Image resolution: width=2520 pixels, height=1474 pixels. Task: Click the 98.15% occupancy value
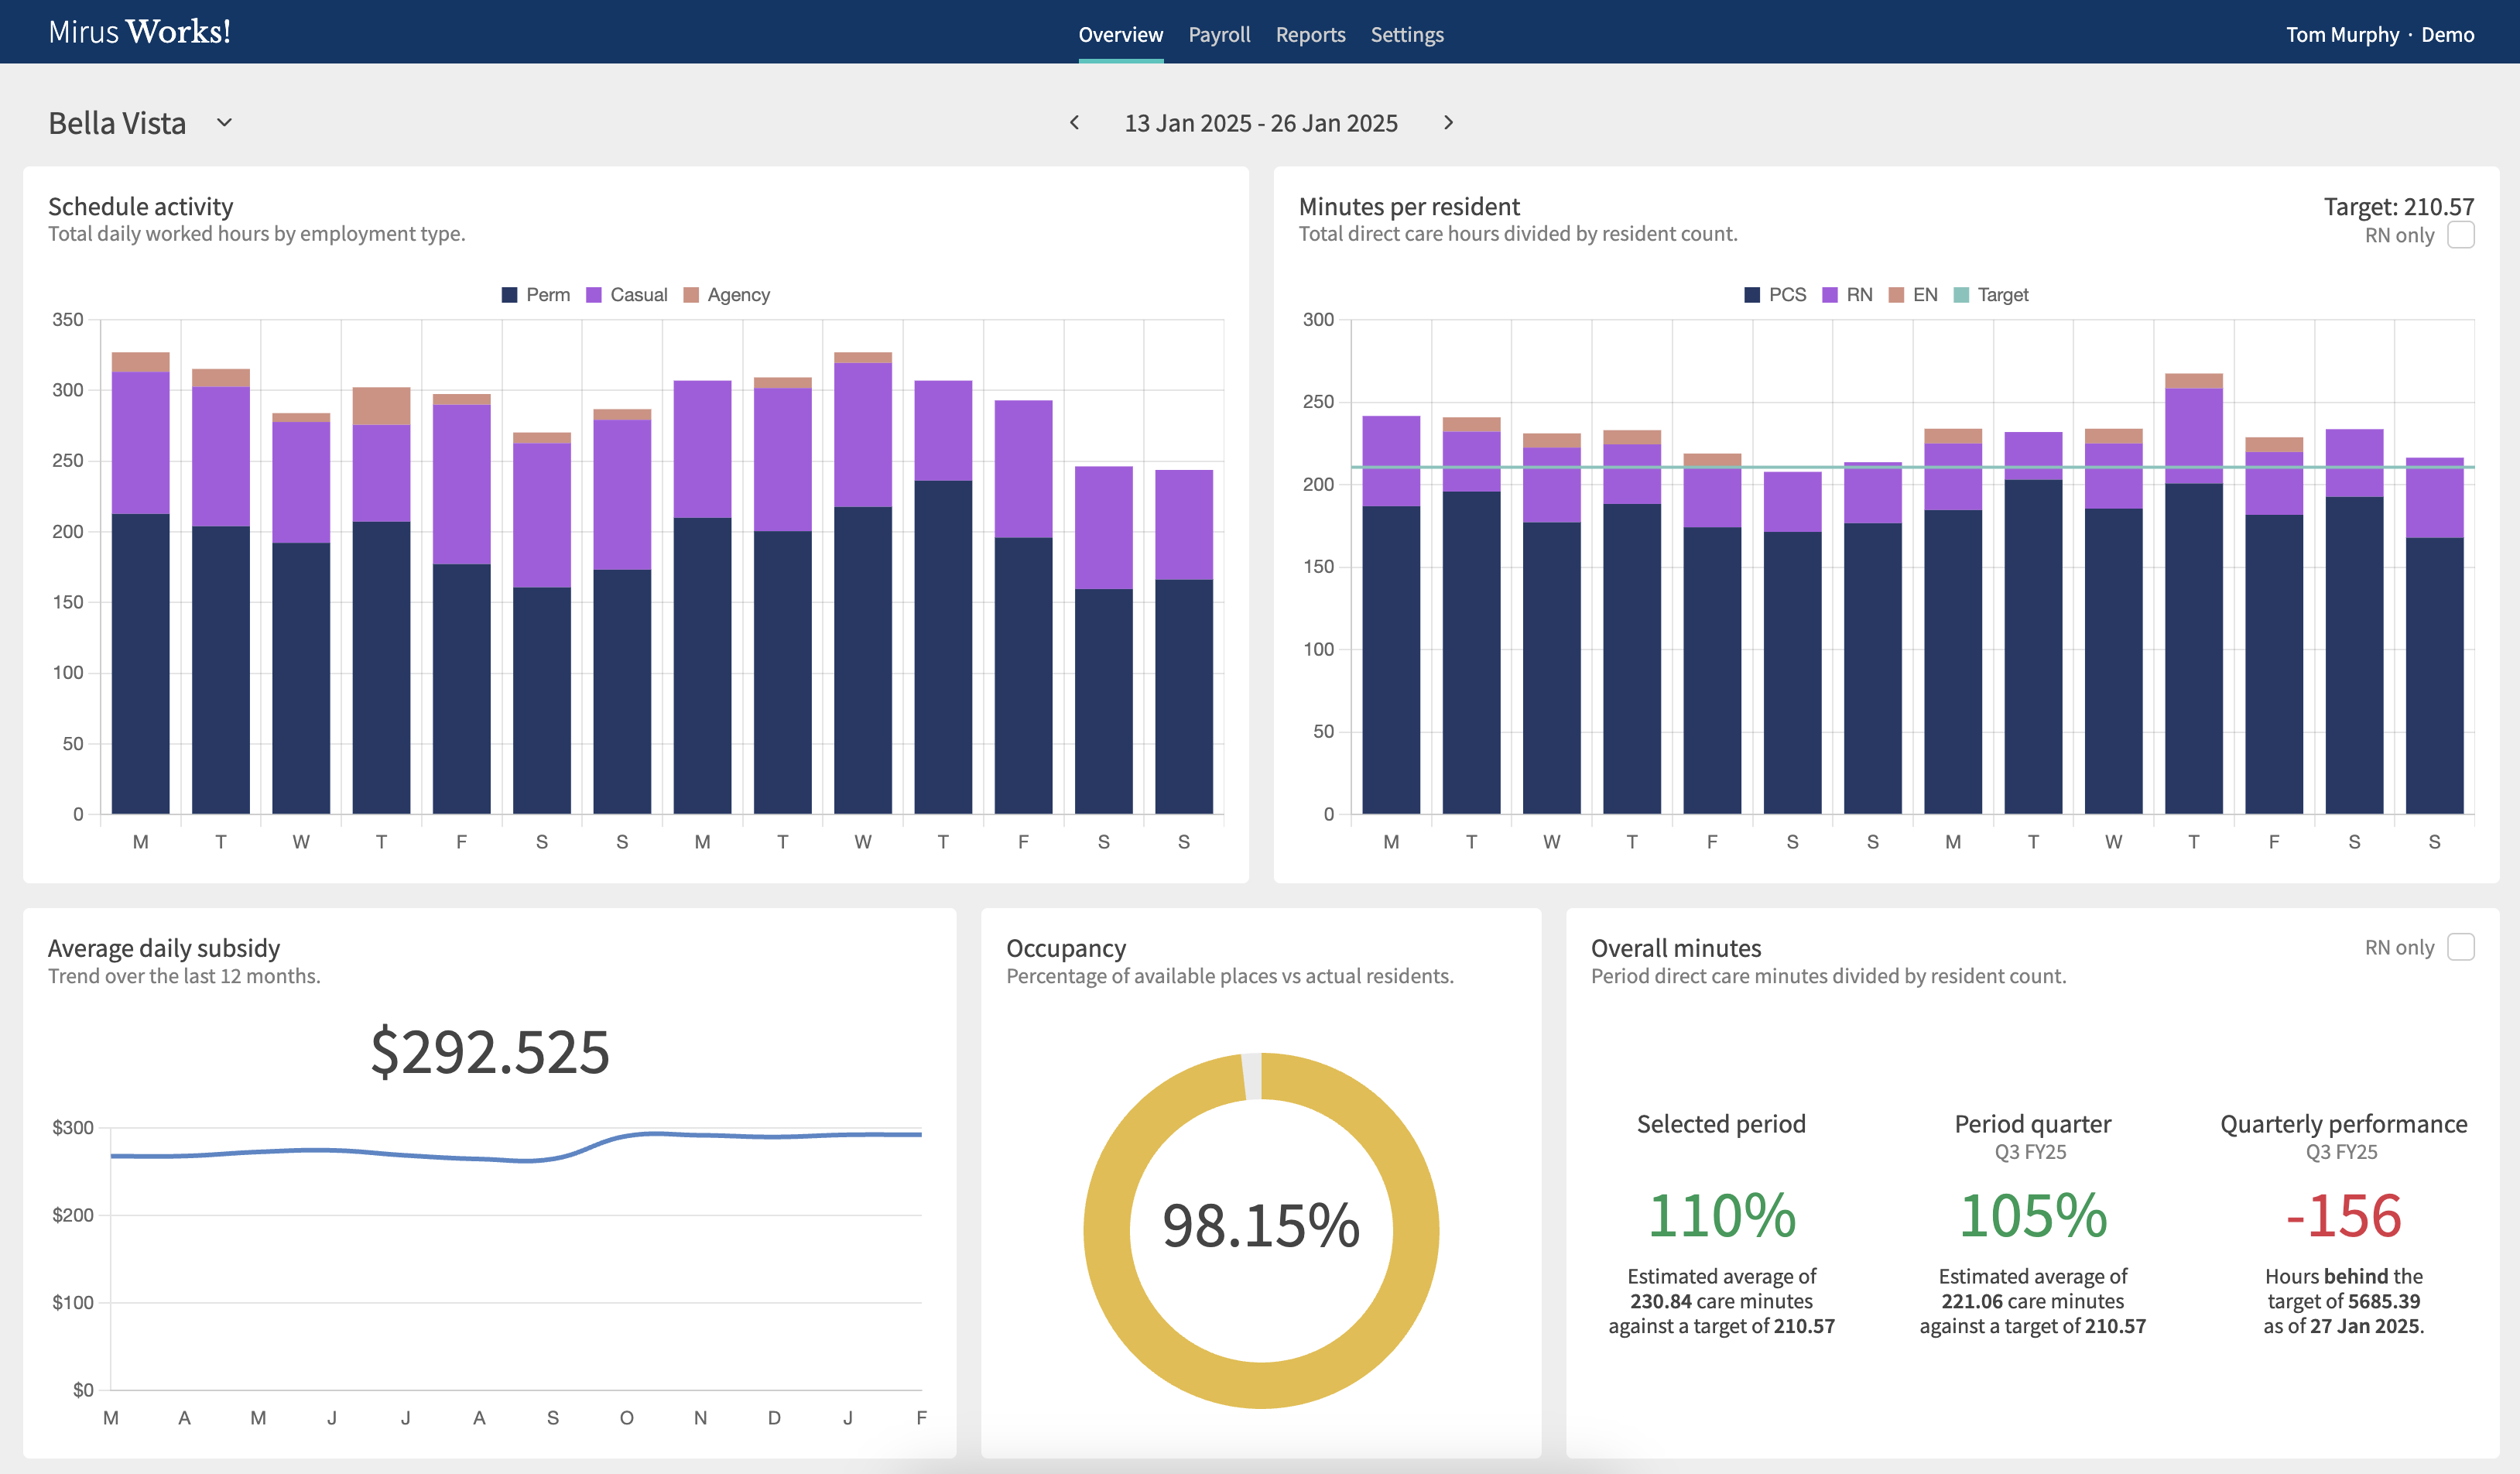point(1261,1225)
